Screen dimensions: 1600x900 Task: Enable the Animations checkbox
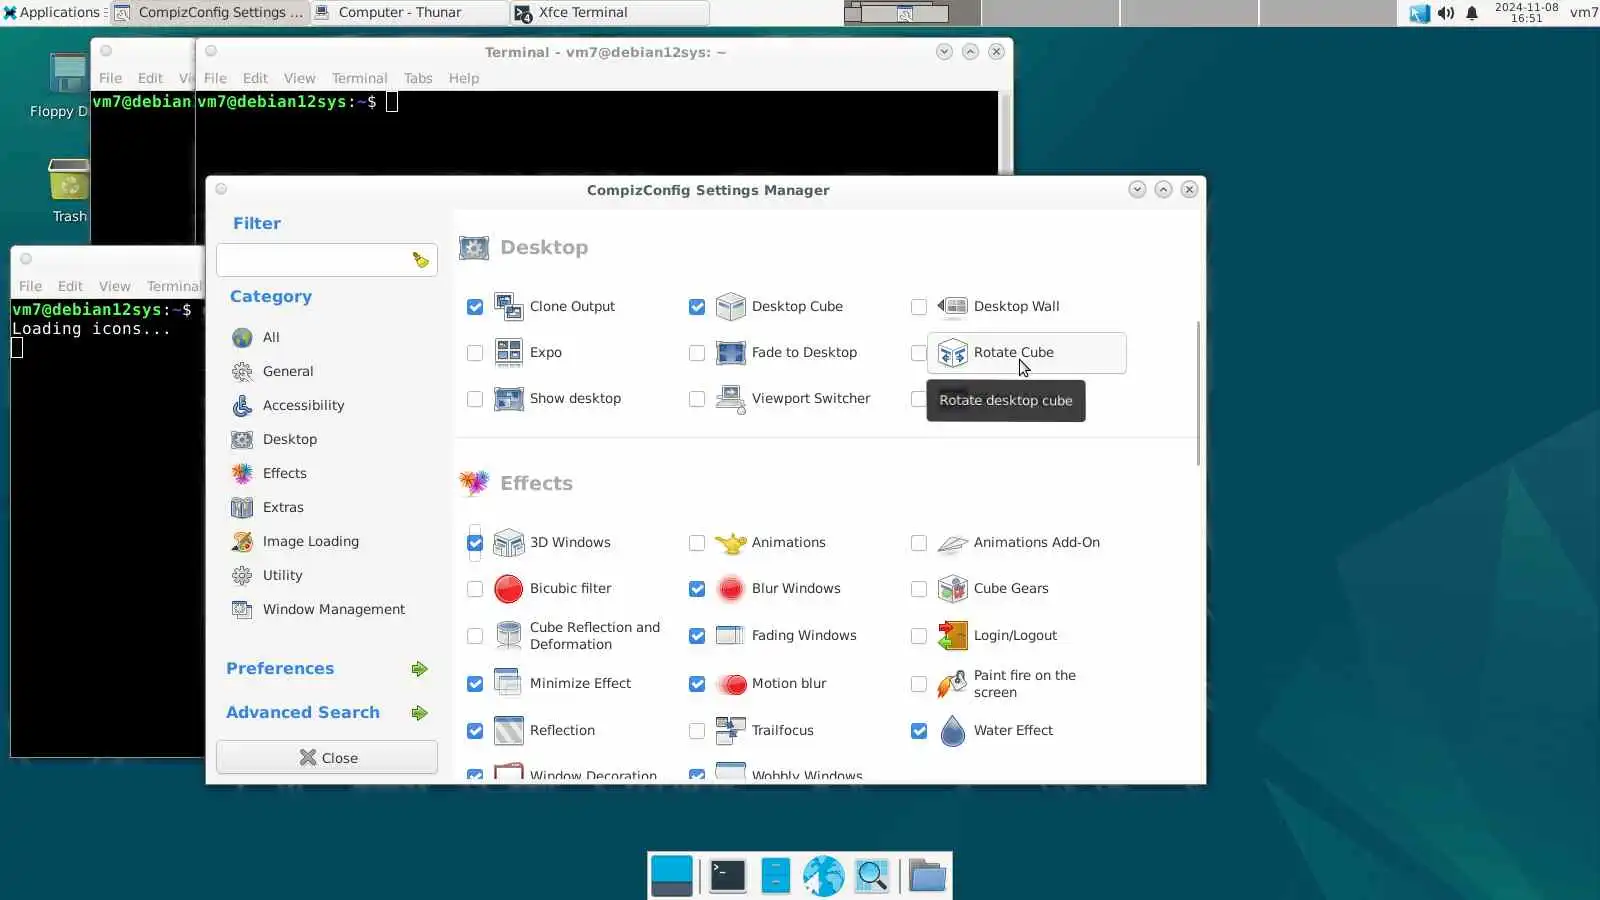[x=697, y=543]
